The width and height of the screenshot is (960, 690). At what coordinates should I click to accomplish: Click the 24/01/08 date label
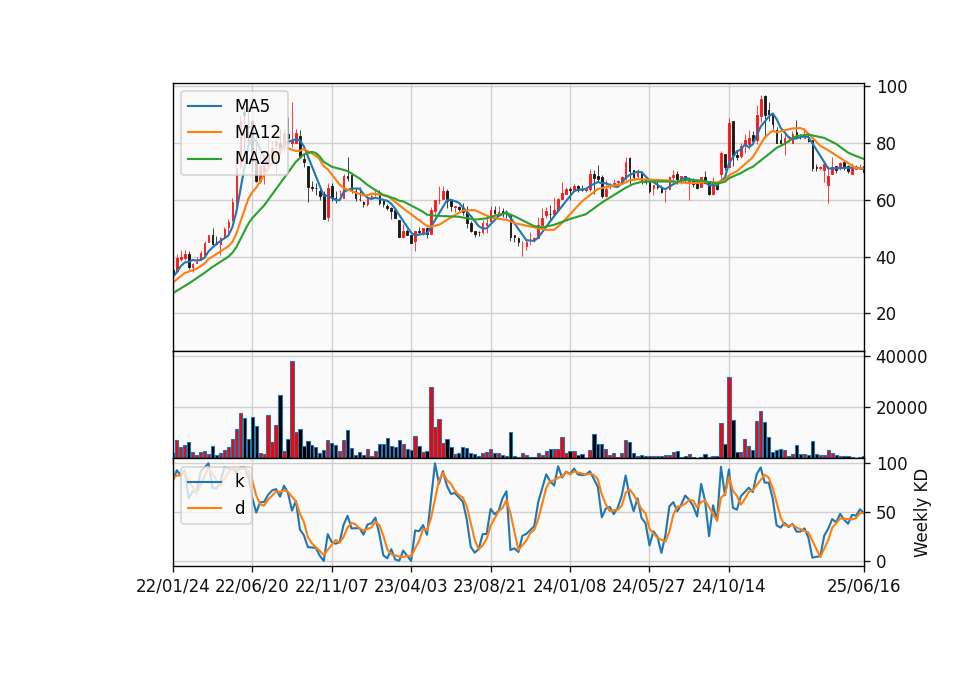pos(569,587)
